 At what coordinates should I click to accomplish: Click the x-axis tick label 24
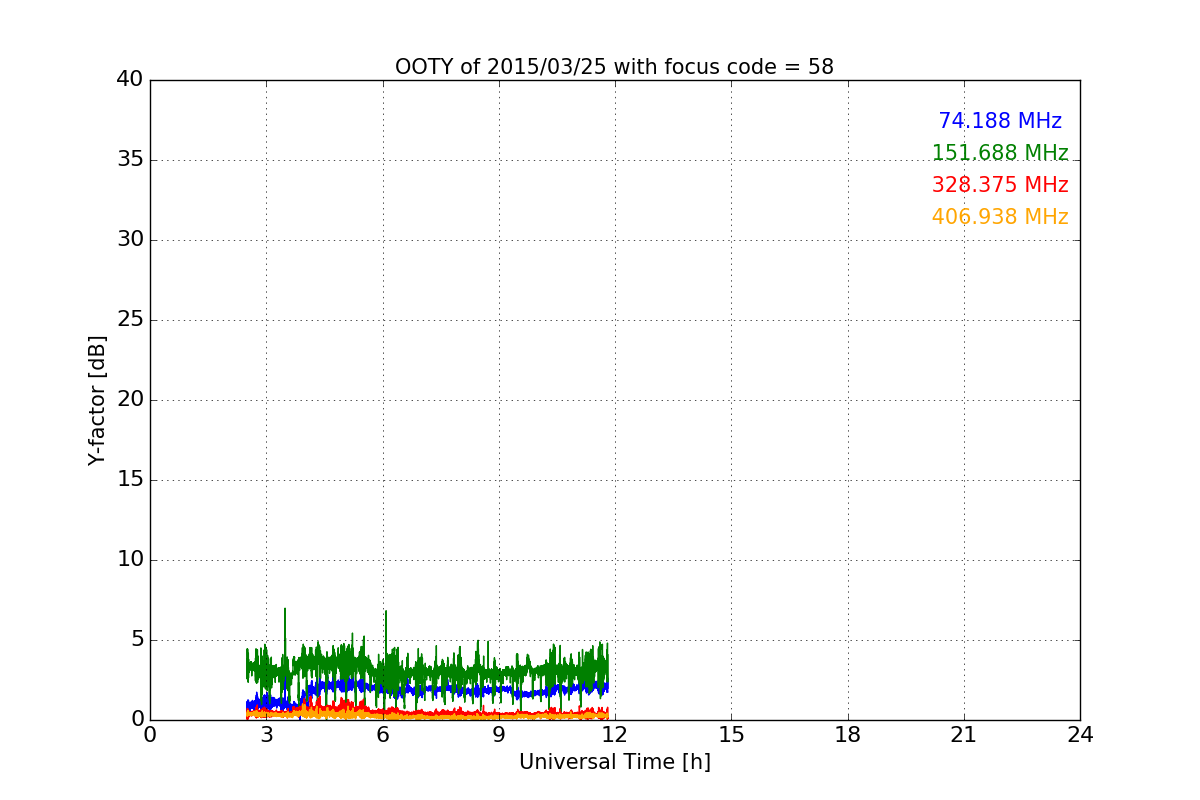[1080, 735]
